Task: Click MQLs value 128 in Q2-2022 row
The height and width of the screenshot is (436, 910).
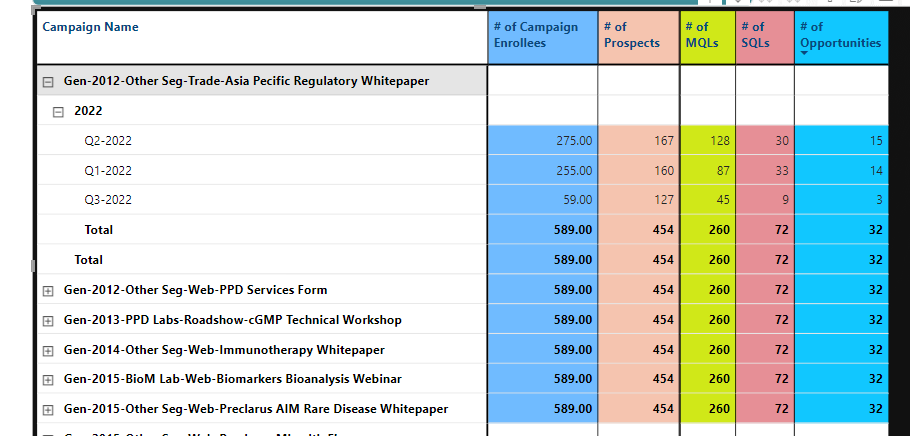Action: click(720, 140)
